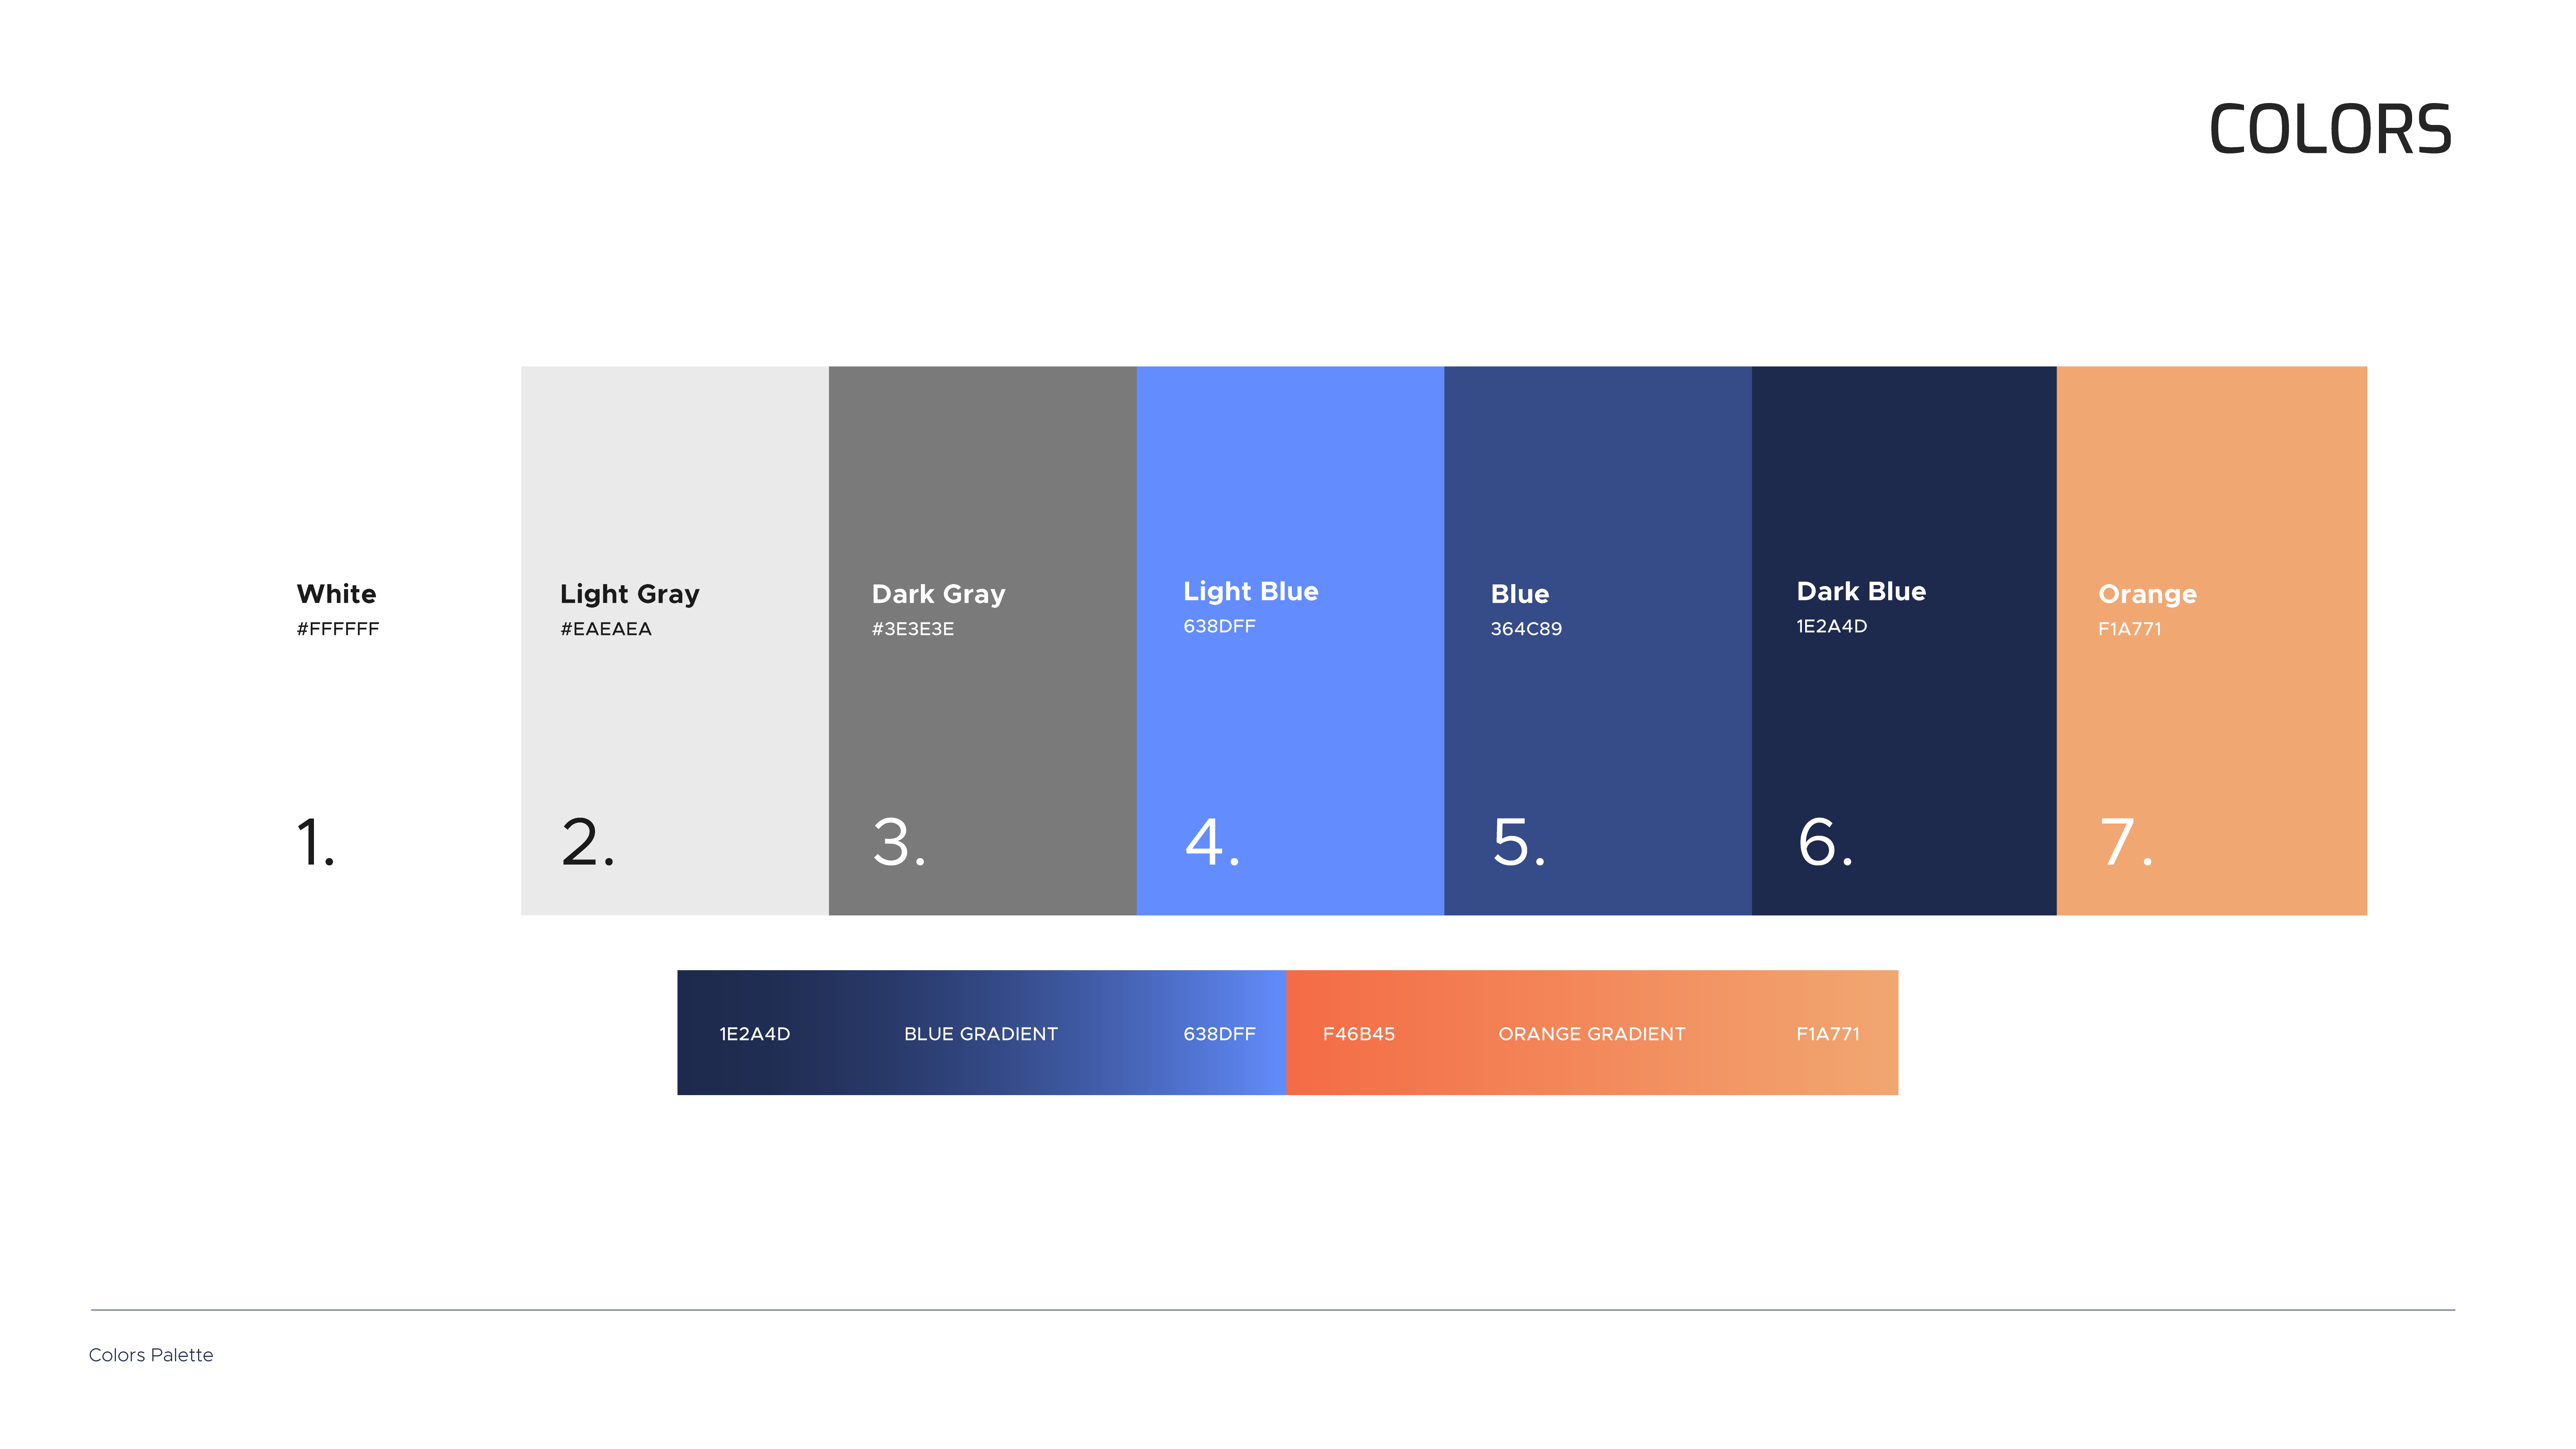Screen dimensions: 2576x1449
Task: Click the 'Colors Palette' footer text
Action: [151, 1355]
